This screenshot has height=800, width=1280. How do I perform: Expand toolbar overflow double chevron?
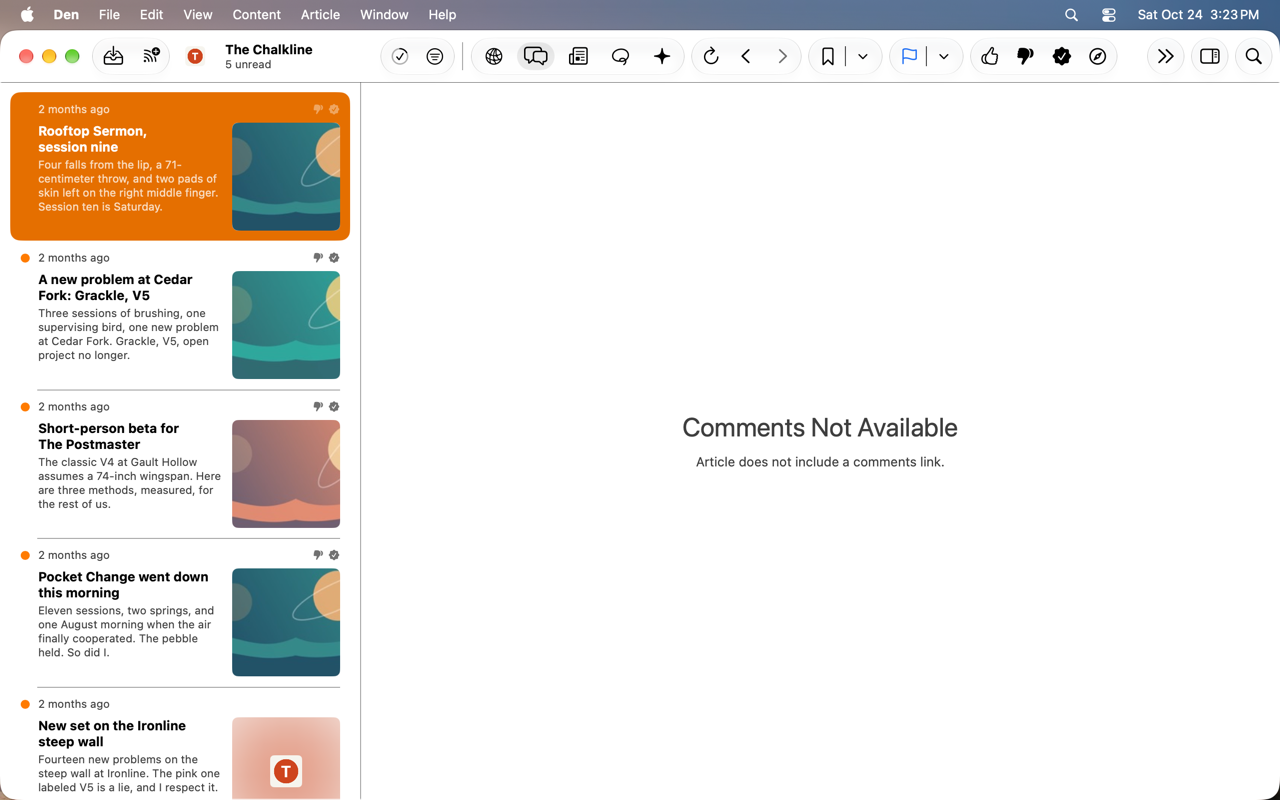click(1166, 57)
